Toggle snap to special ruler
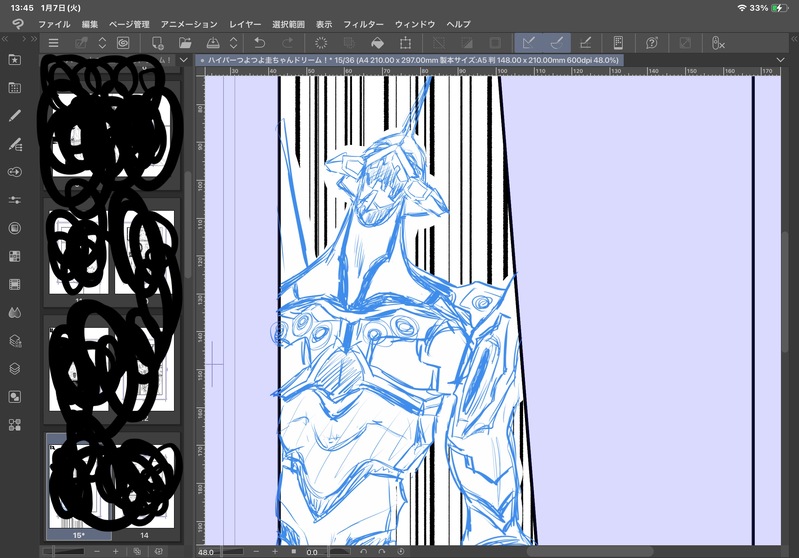Image resolution: width=799 pixels, height=558 pixels. coord(556,43)
